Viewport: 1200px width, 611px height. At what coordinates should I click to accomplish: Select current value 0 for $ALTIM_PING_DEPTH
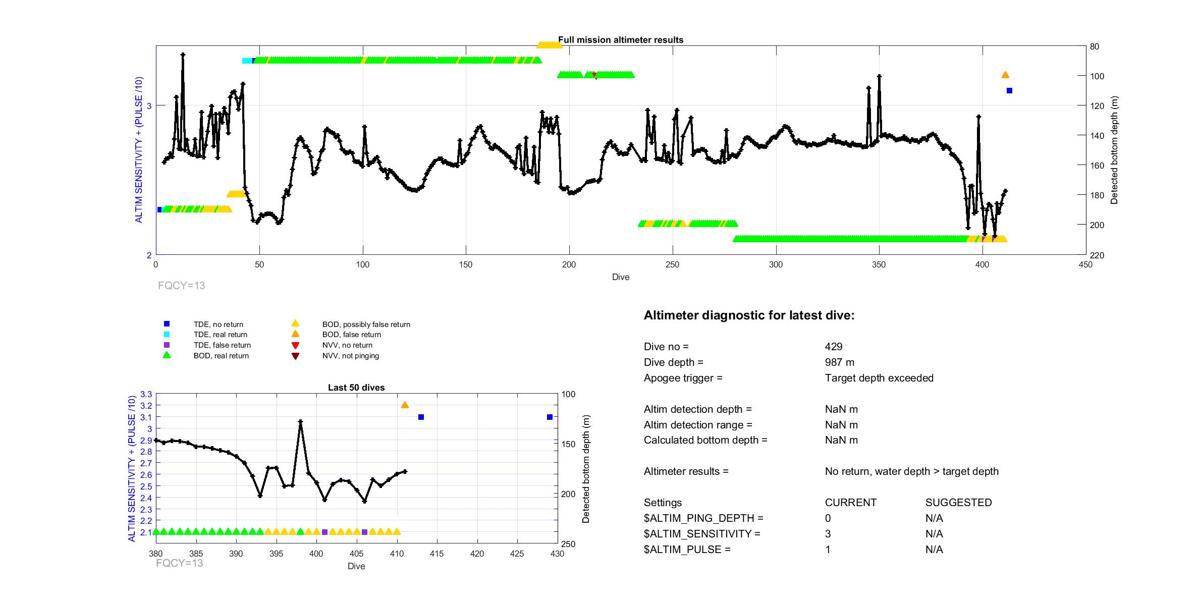click(828, 518)
